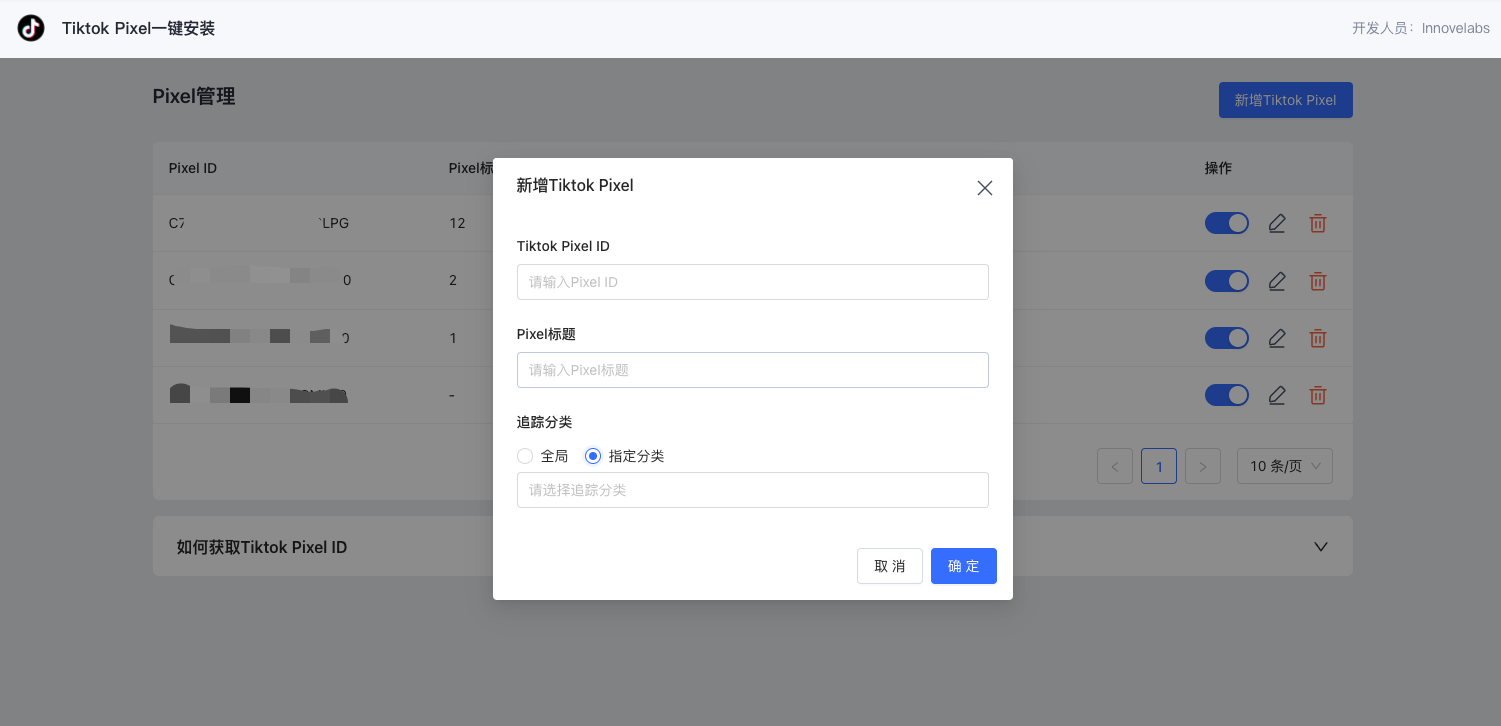1501x726 pixels.
Task: Edit the pixel row ending LPG
Action: coord(1276,223)
